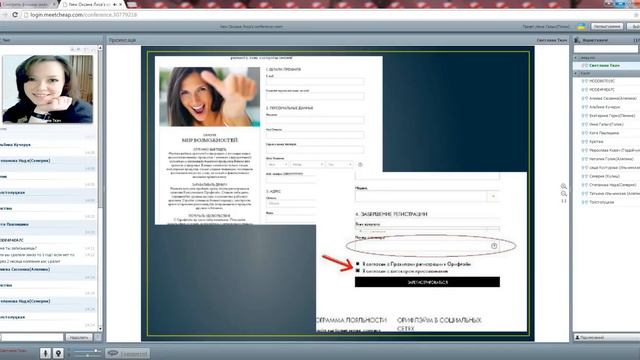640x360 pixels.
Task: Open the year dropdown in birth date row
Action: pyautogui.click(x=340, y=164)
